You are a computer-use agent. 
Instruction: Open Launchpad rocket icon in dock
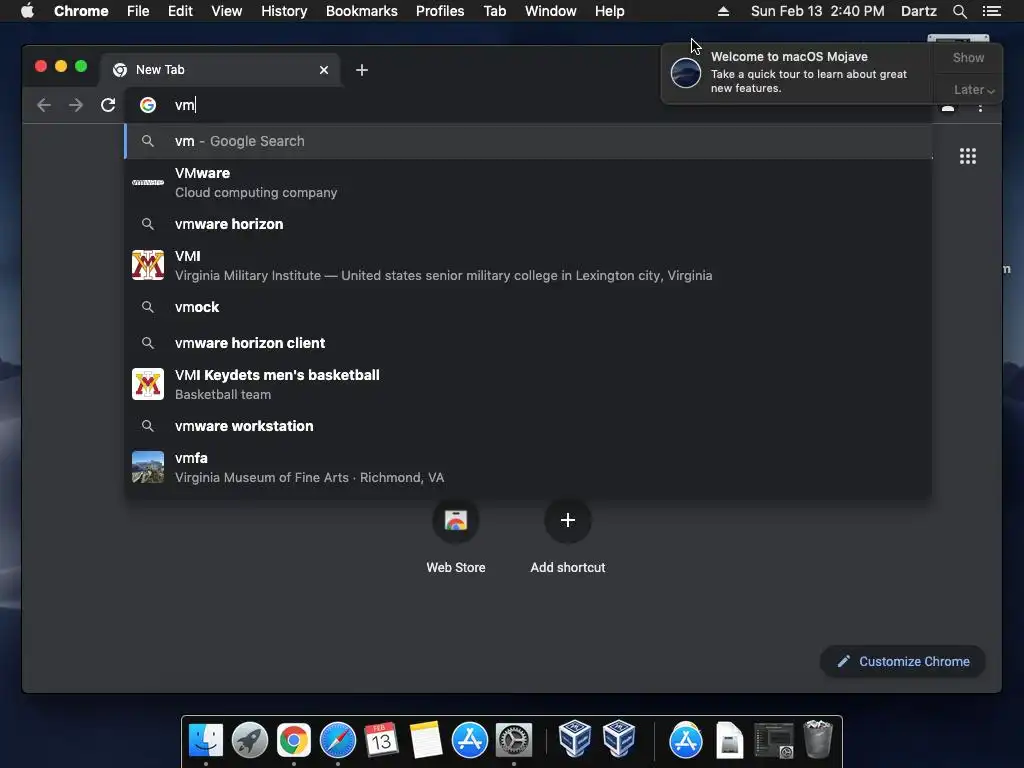coord(249,740)
